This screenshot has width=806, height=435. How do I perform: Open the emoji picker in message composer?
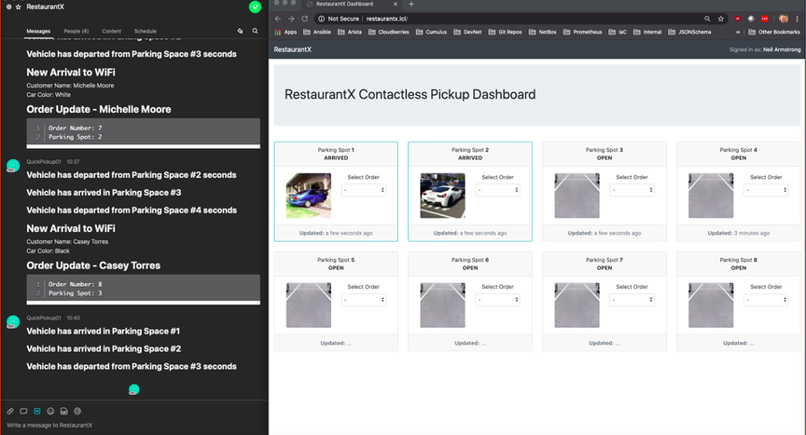[x=50, y=411]
